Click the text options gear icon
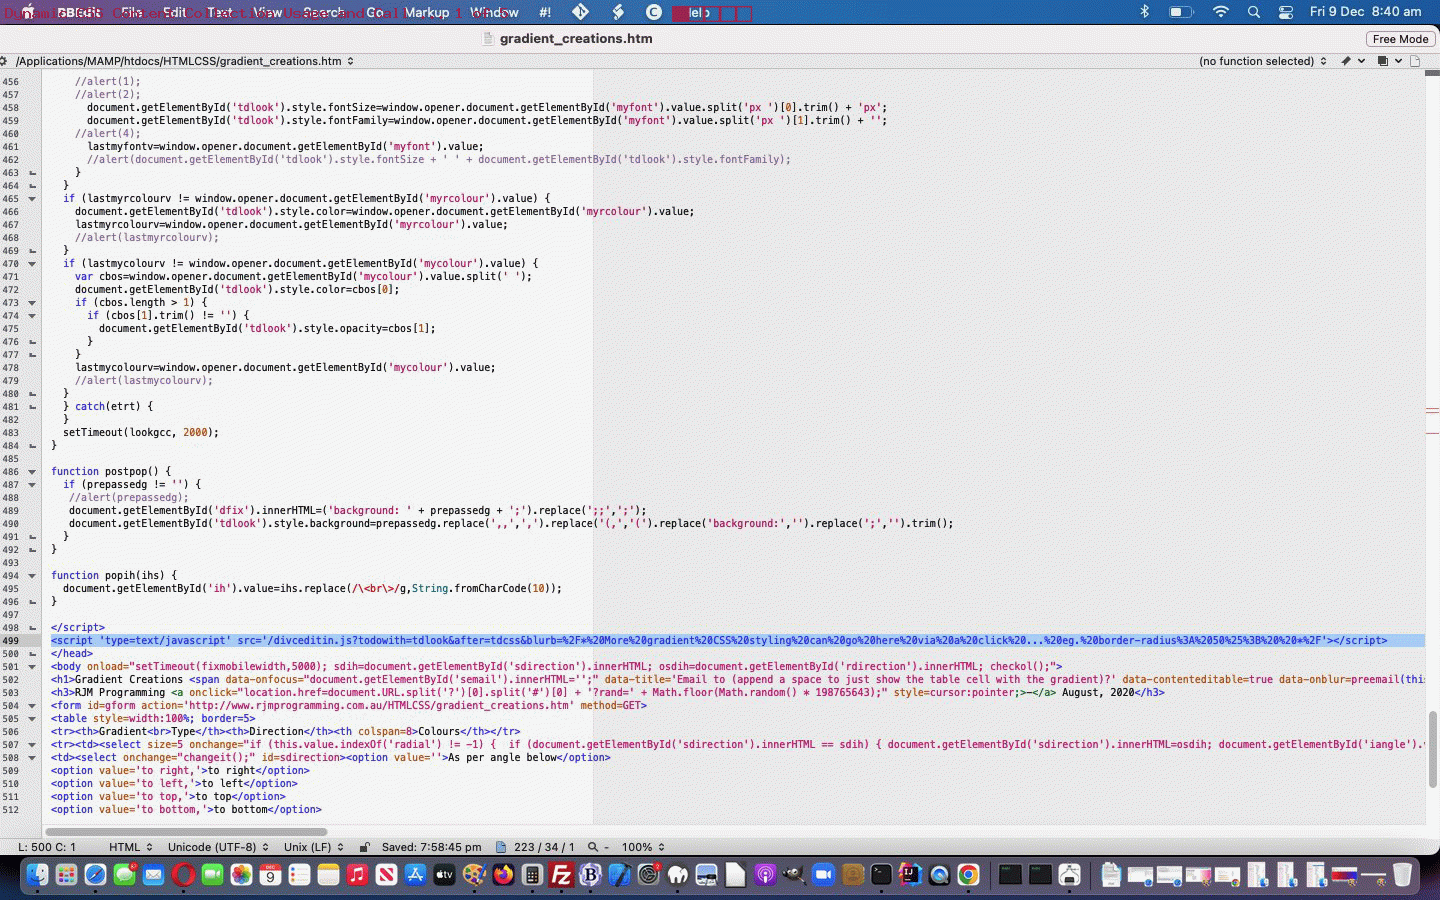The image size is (1440, 900). (4, 61)
